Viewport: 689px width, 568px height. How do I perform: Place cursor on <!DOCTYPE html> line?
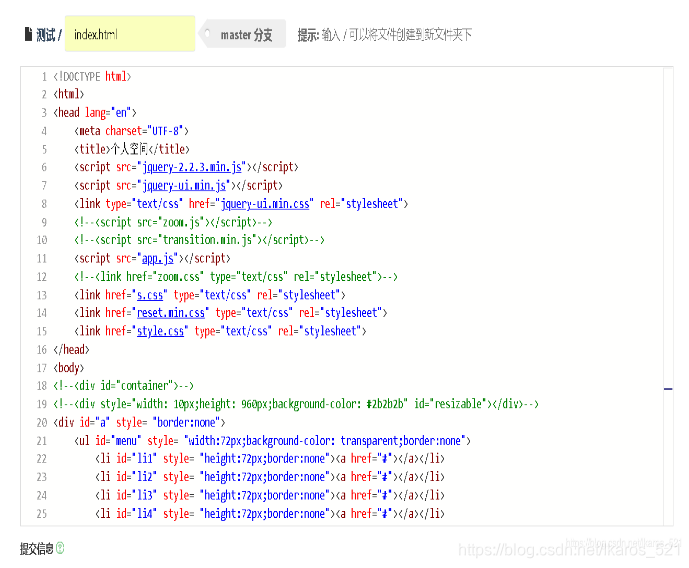[92, 76]
